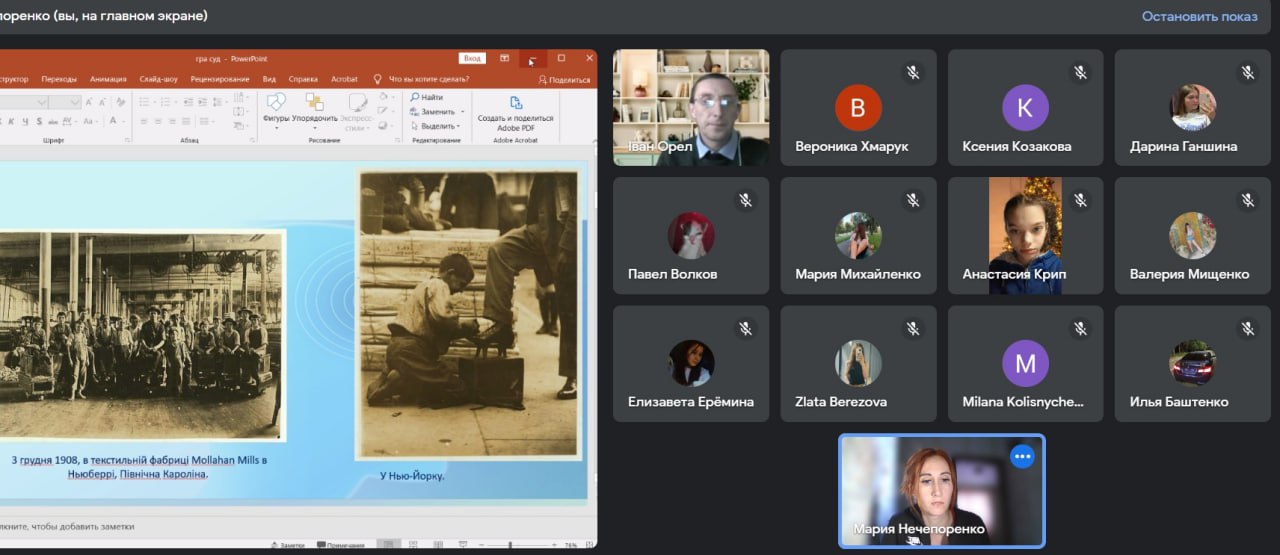The width and height of the screenshot is (1280, 555).
Task: Click Create and Share Adobe PDF icon
Action: pos(516,103)
